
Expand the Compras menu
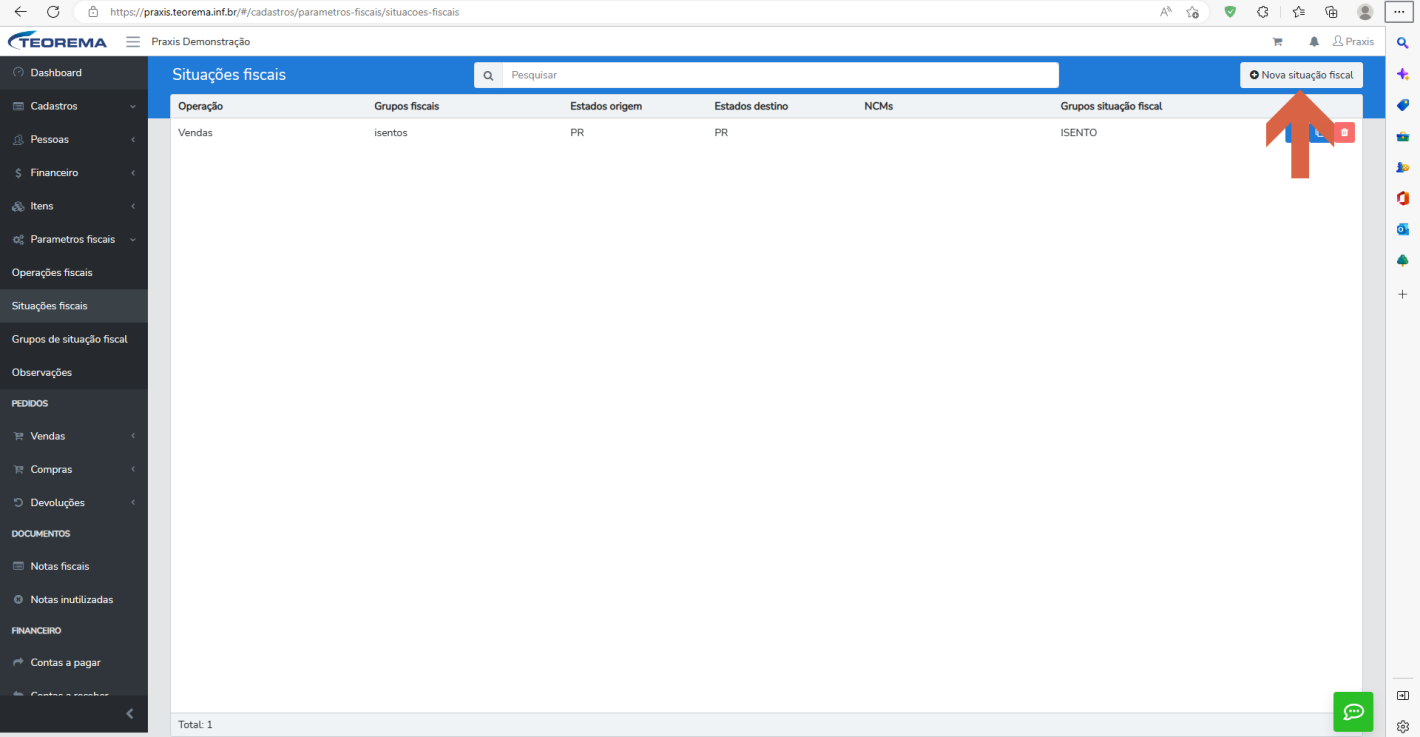(x=74, y=469)
